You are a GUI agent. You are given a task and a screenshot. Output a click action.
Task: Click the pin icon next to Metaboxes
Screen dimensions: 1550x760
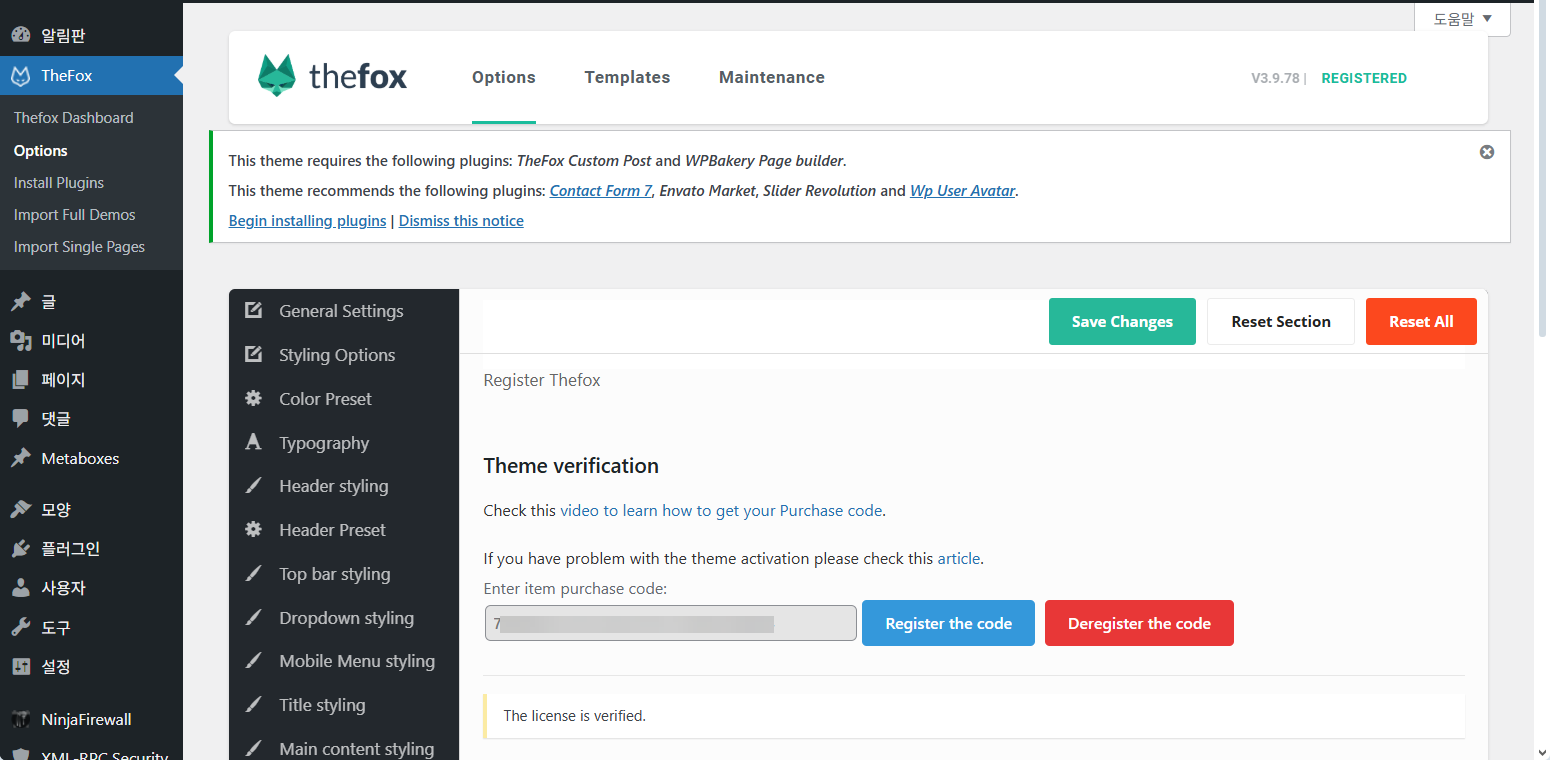tap(20, 458)
